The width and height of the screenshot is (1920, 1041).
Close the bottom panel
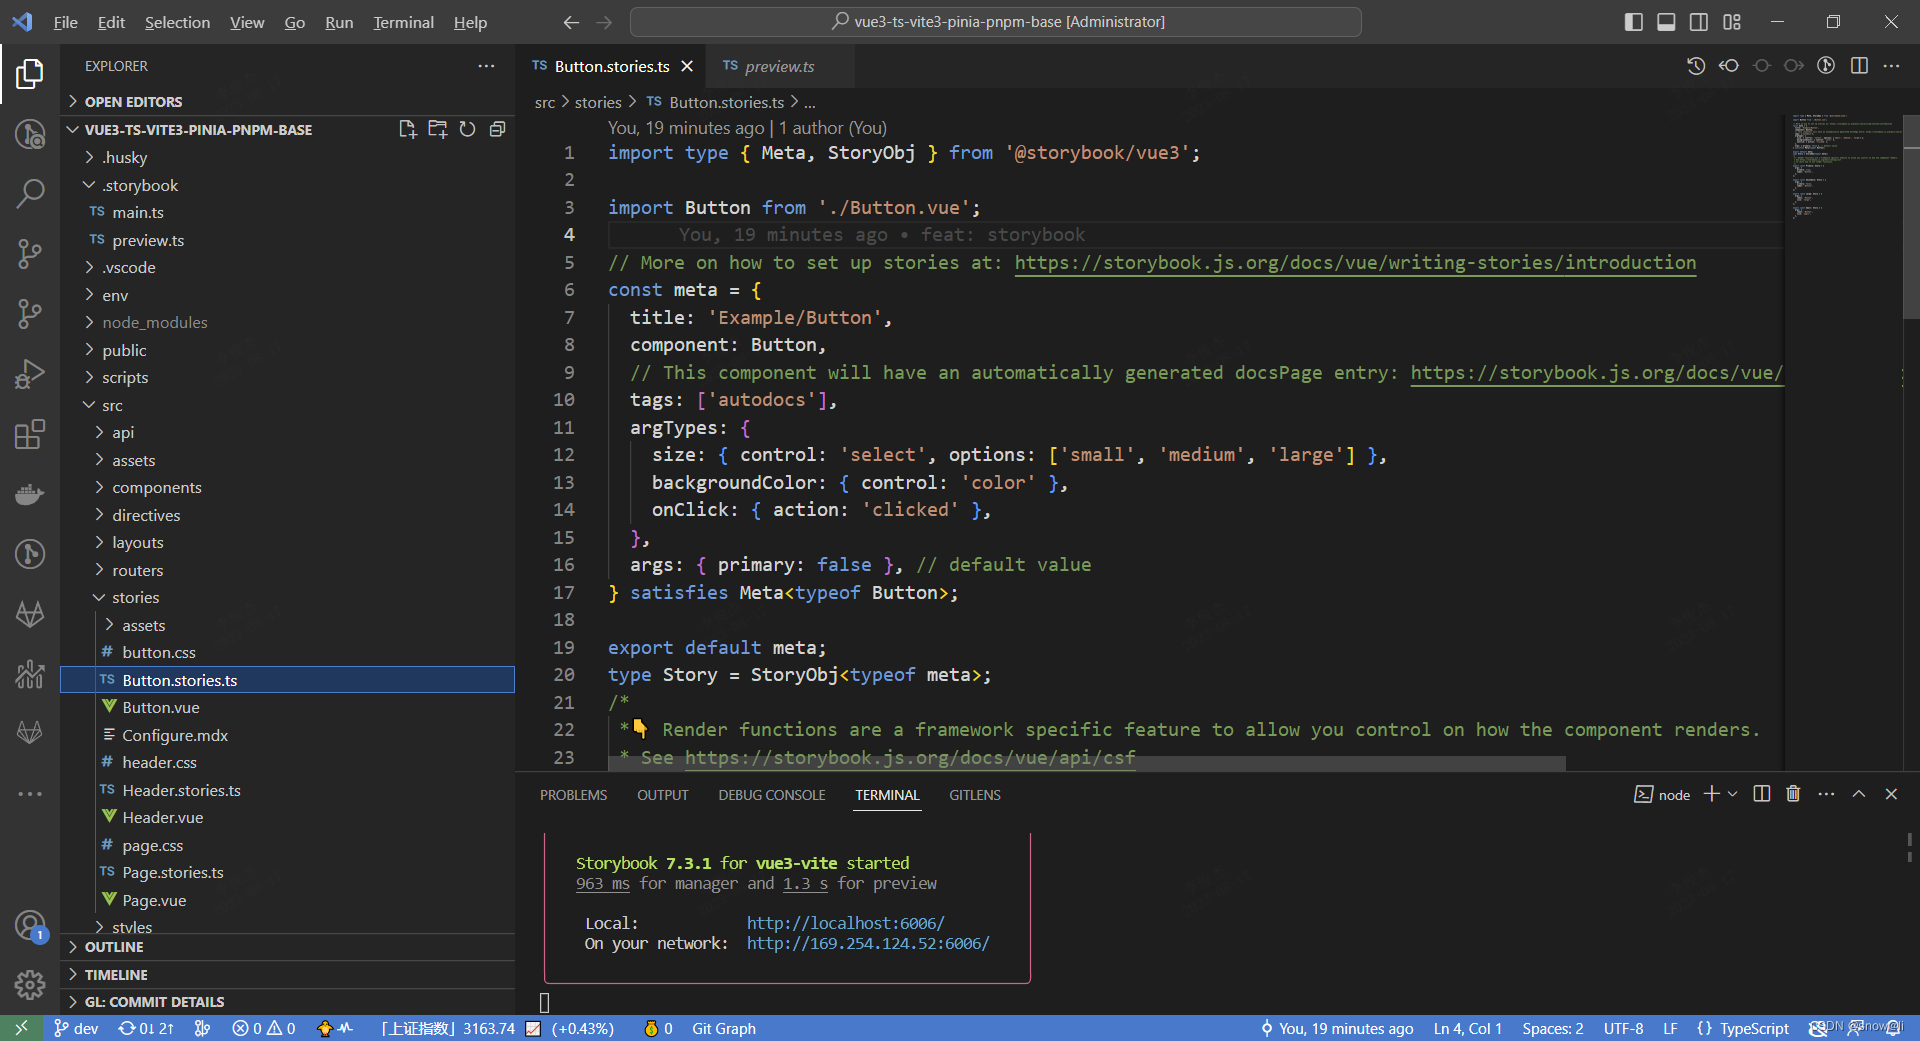tap(1891, 794)
